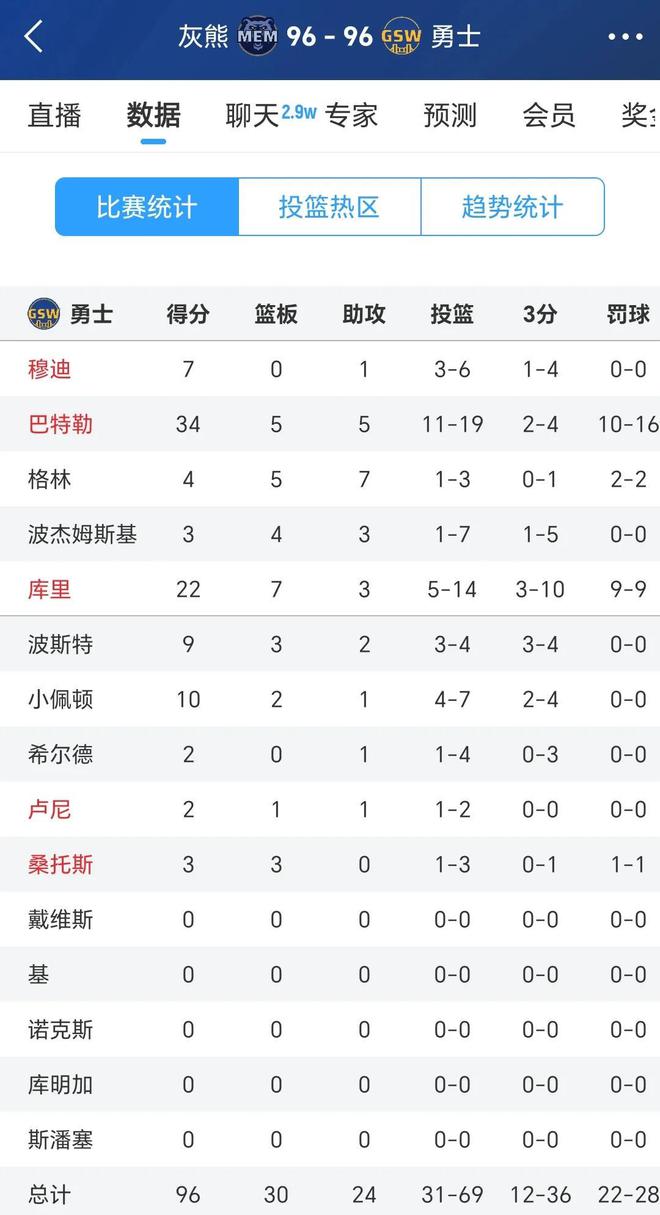Open the three-dot more options menu
Image resolution: width=660 pixels, height=1215 pixels.
625,37
